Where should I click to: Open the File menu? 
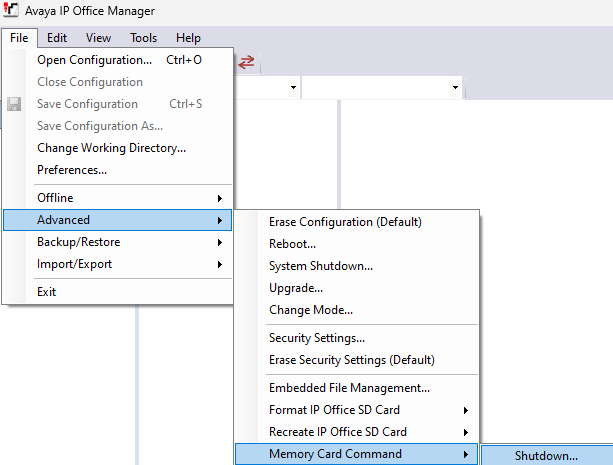19,38
